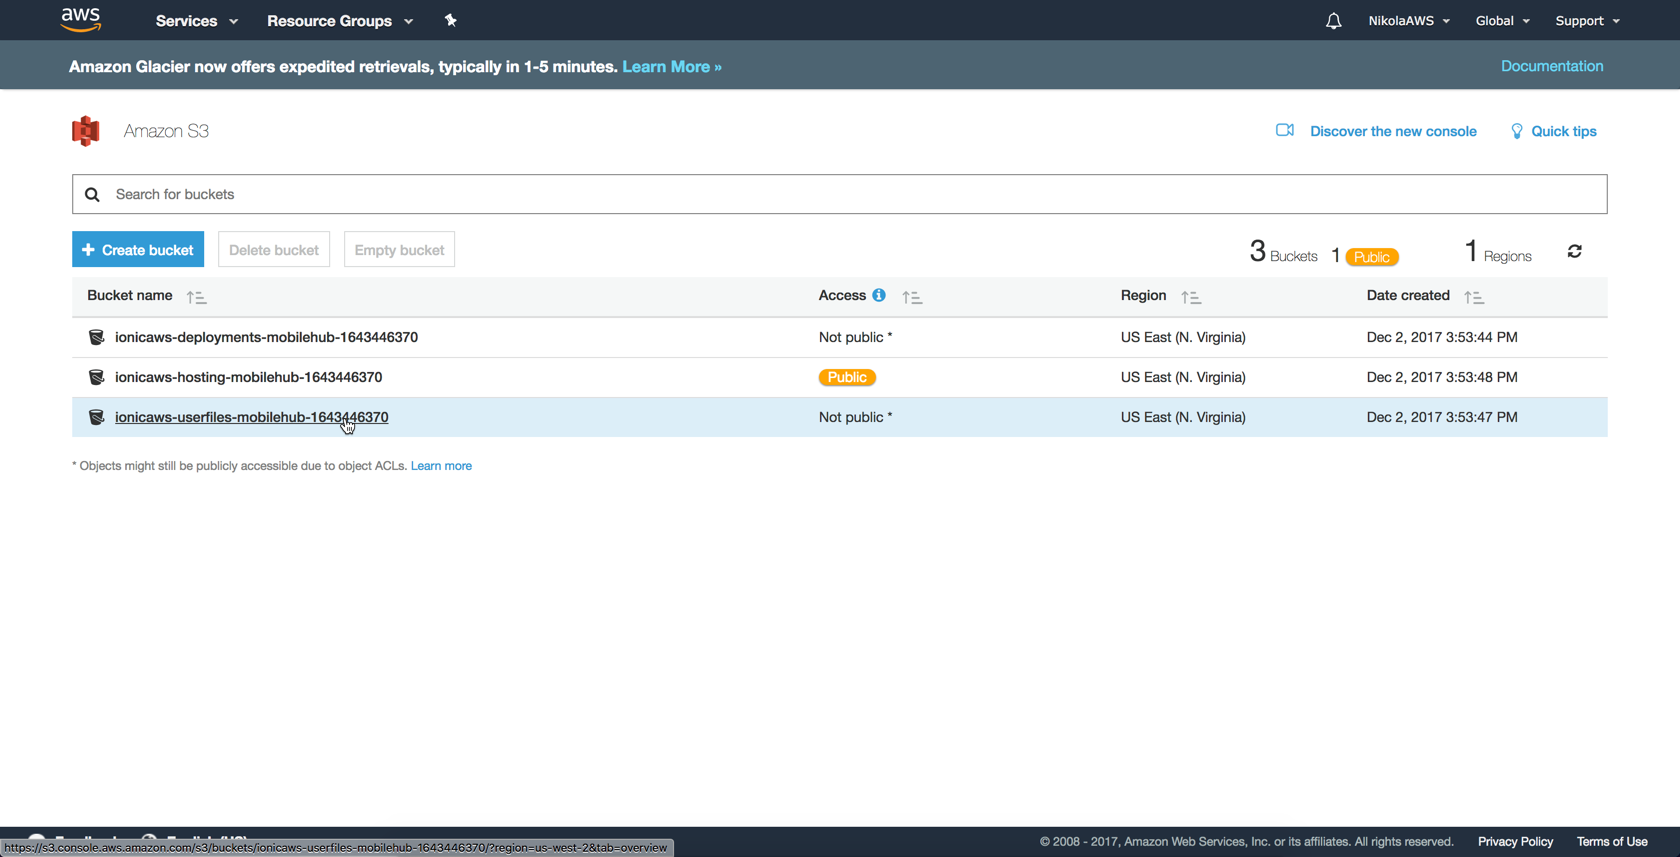Open ionicaws-userfiles-mobilehub-1643446370 bucket
Image resolution: width=1680 pixels, height=857 pixels.
point(251,417)
